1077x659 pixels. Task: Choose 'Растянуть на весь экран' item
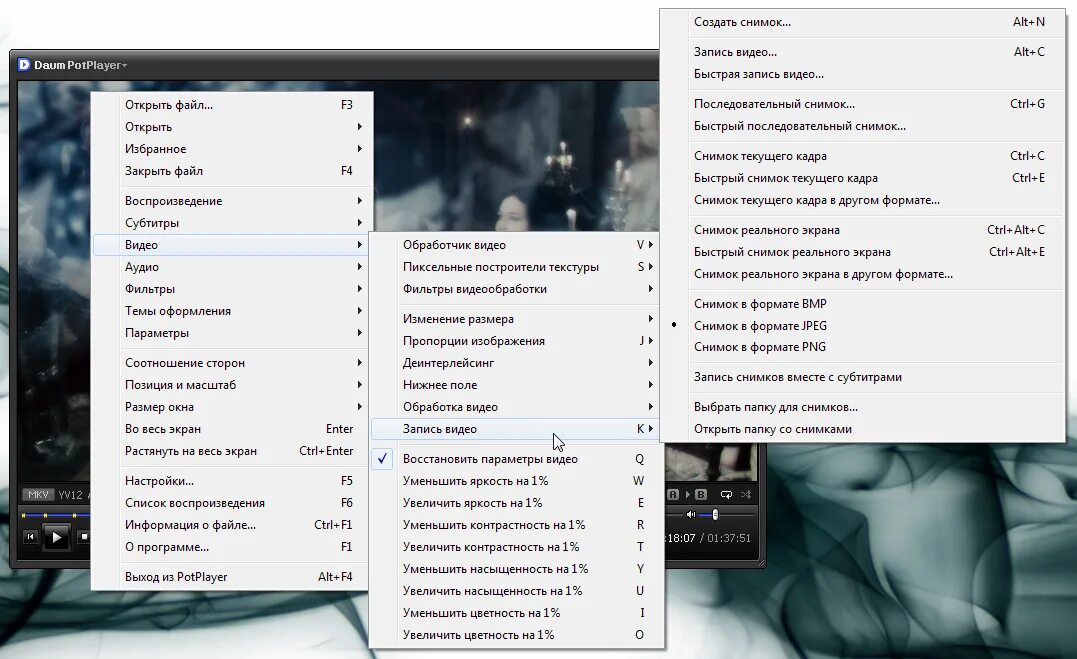coord(232,451)
